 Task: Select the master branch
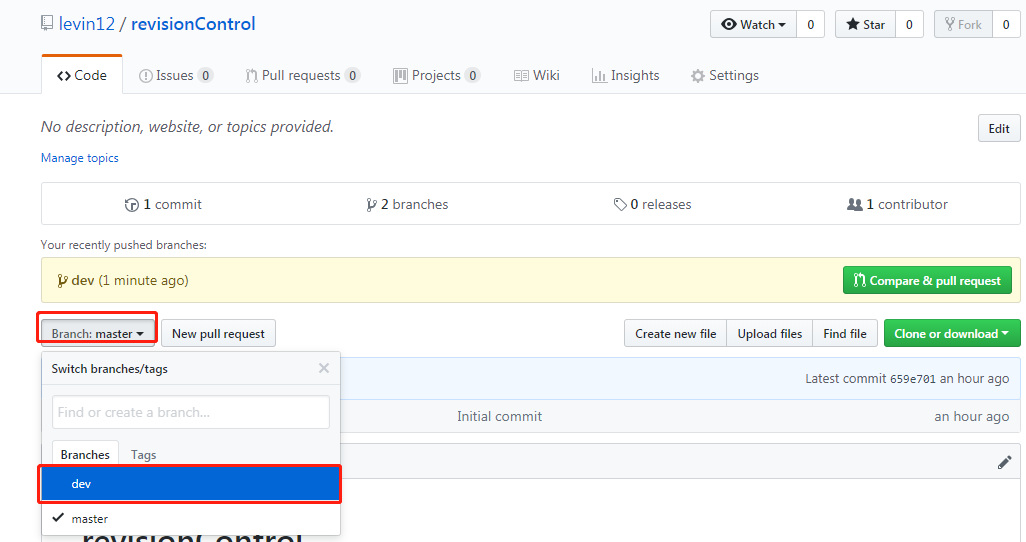tap(190, 518)
